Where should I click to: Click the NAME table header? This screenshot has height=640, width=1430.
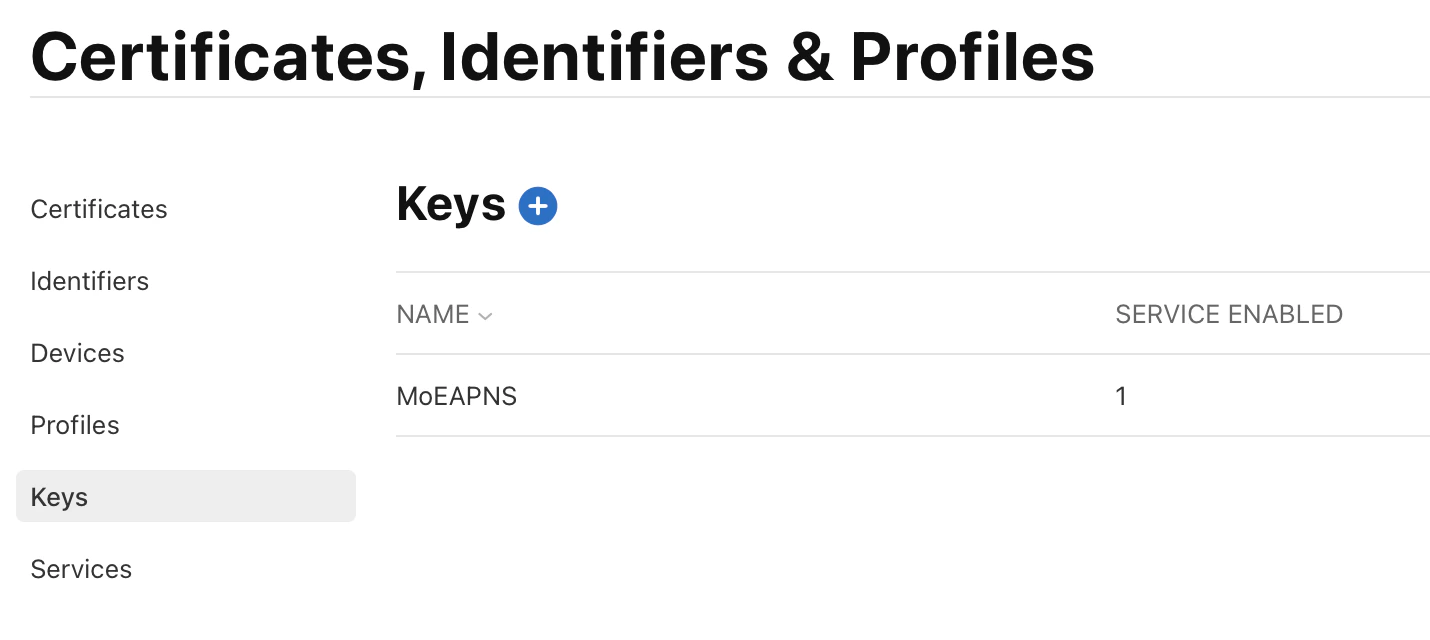point(434,314)
